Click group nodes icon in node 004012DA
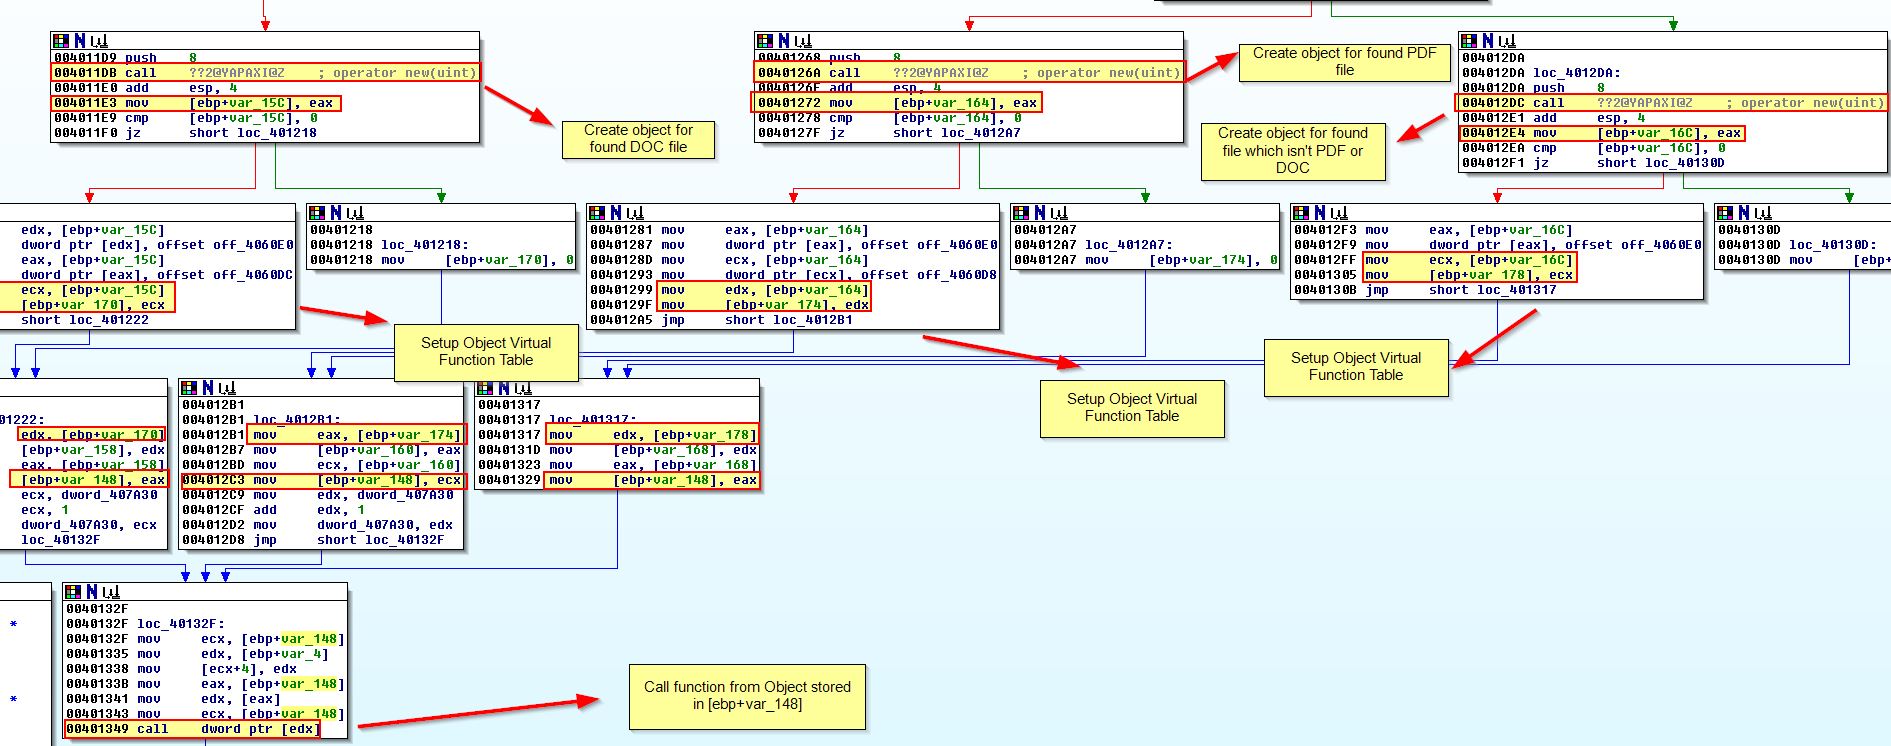This screenshot has width=1891, height=746. pos(1507,41)
